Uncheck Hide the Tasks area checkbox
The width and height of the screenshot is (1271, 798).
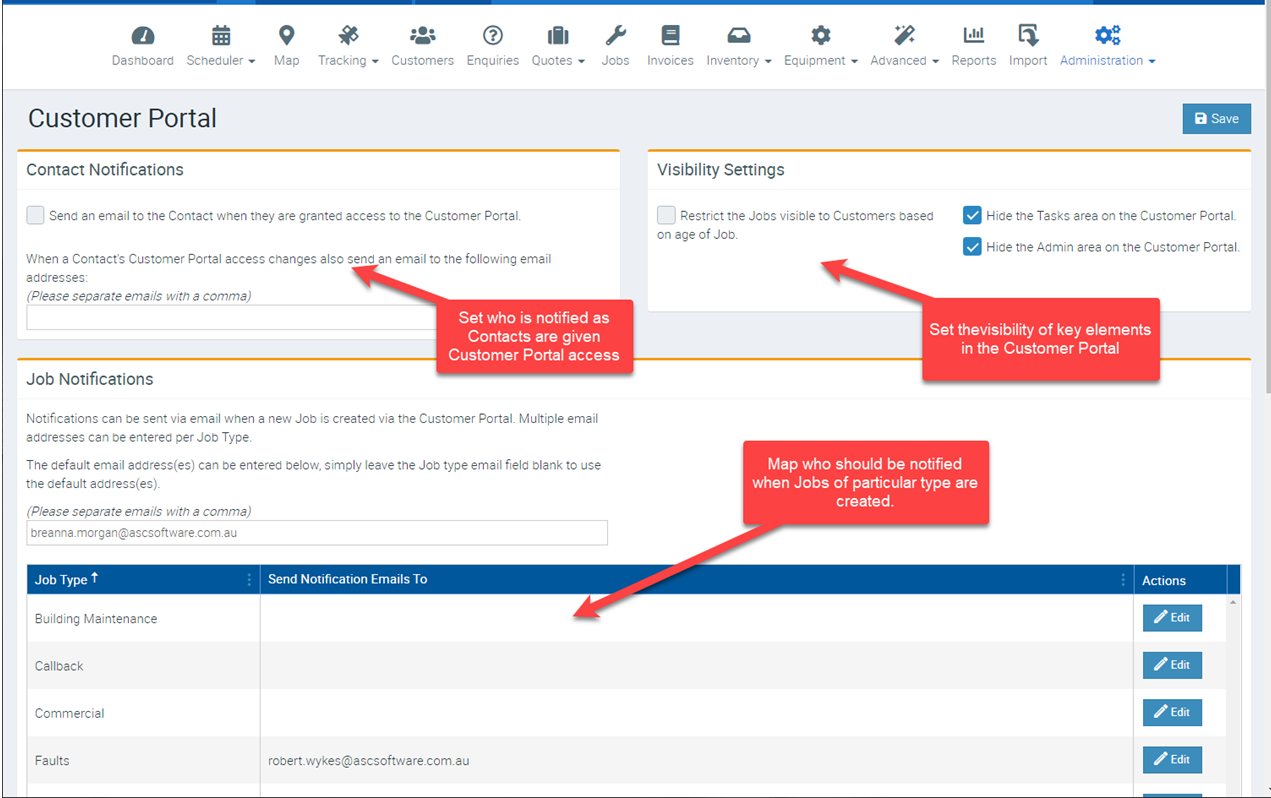(972, 215)
